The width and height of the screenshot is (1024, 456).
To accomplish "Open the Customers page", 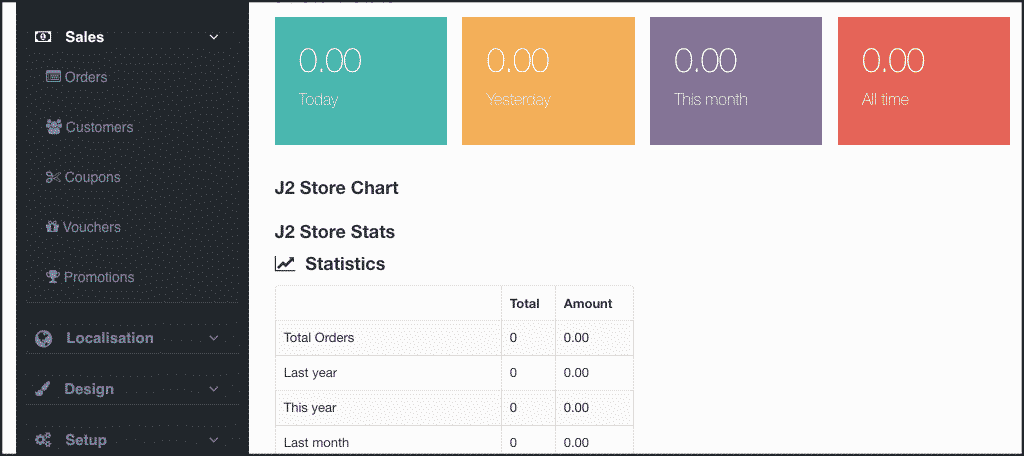I will click(x=99, y=127).
